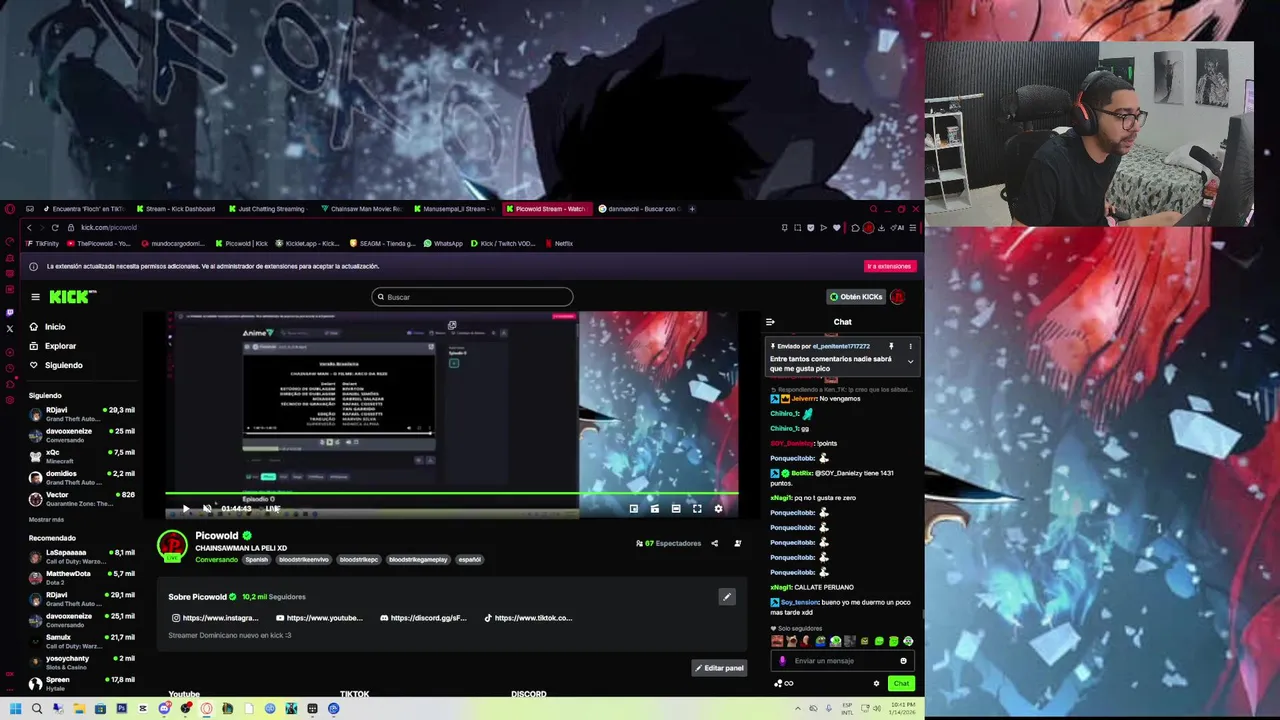Click the Editar panel button
This screenshot has height=720, width=1280.
pos(719,668)
